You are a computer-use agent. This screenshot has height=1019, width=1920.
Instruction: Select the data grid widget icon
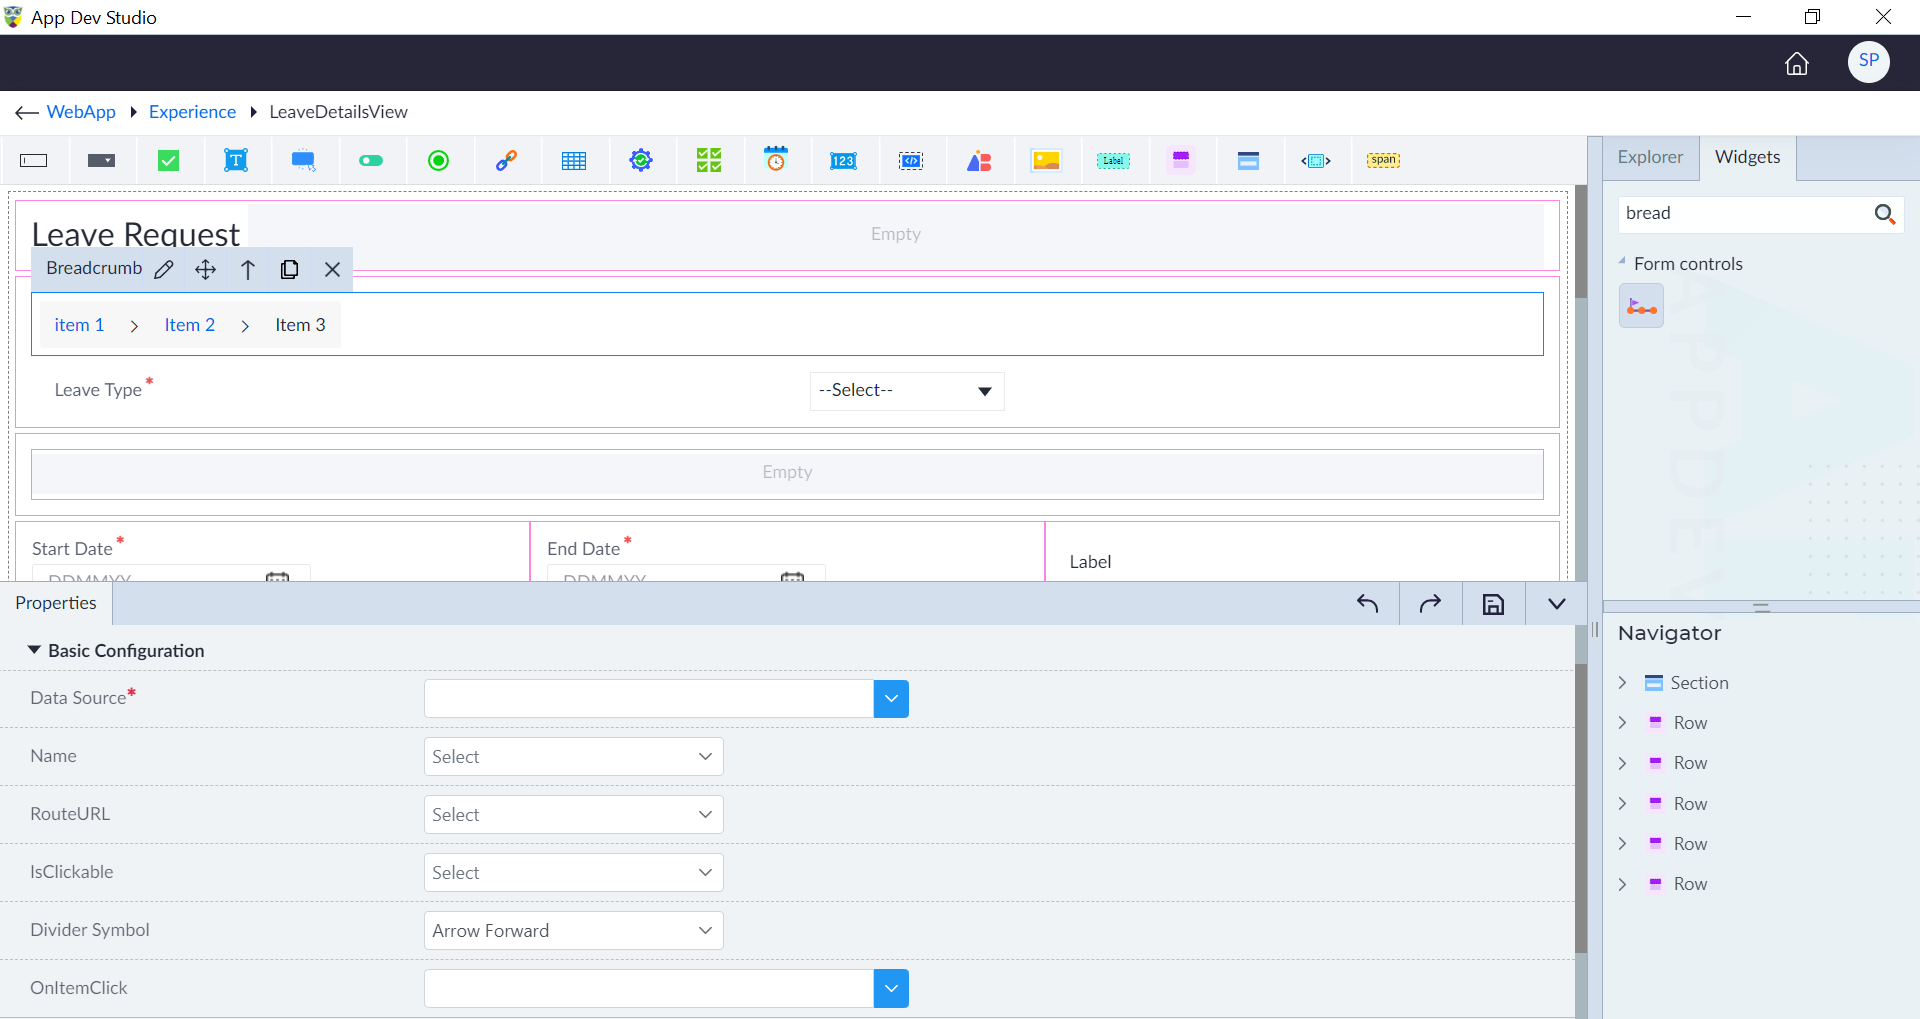coord(574,161)
